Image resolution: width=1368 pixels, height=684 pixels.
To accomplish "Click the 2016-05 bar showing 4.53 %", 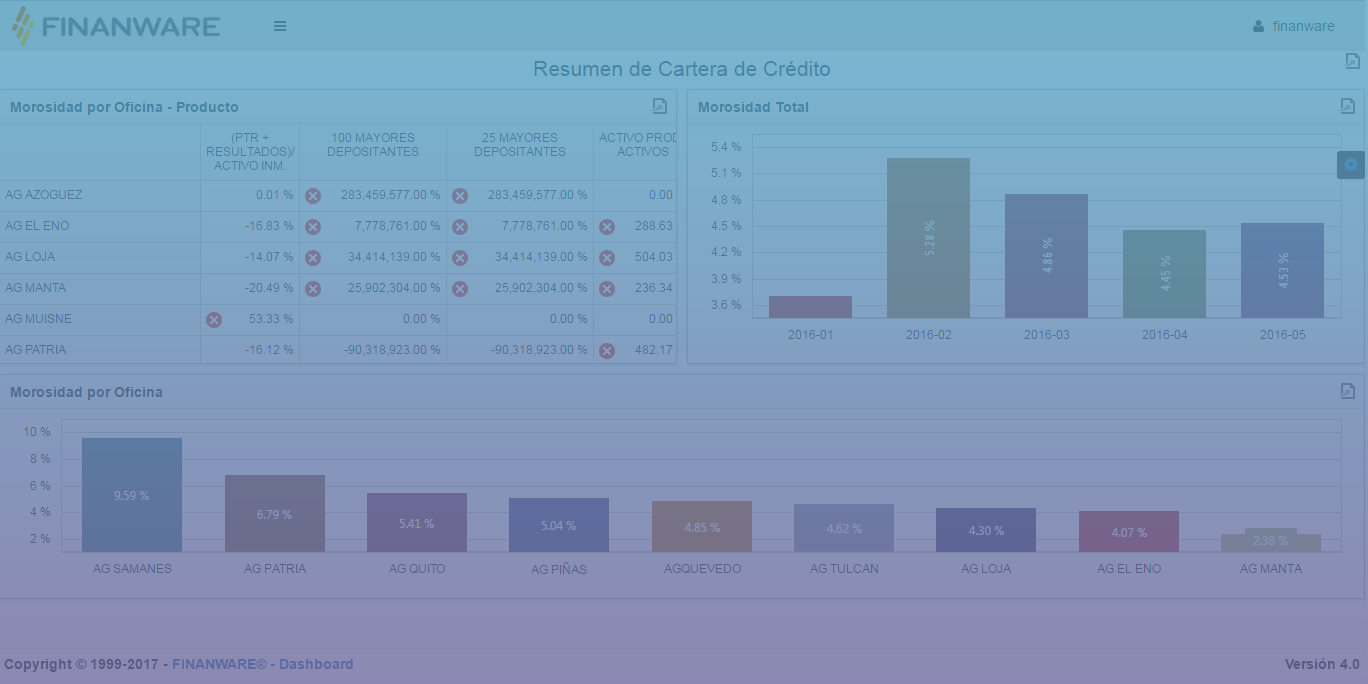I will pos(1282,270).
